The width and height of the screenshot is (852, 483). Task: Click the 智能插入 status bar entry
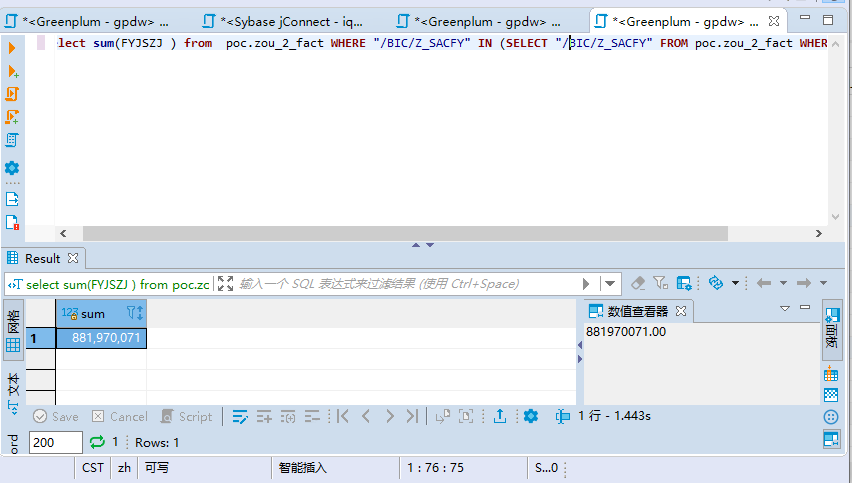point(303,468)
